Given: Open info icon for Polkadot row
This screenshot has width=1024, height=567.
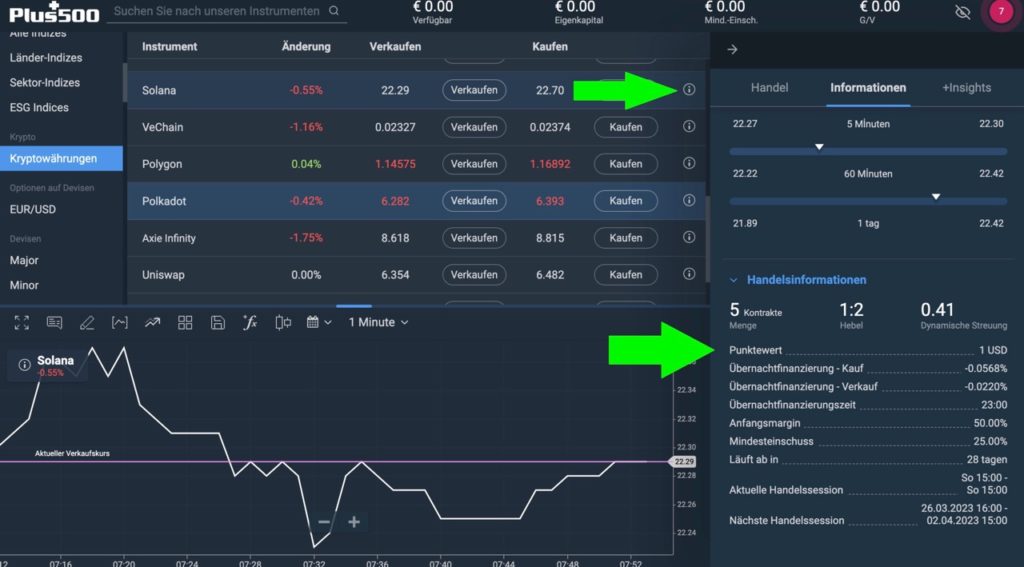Looking at the screenshot, I should point(689,201).
